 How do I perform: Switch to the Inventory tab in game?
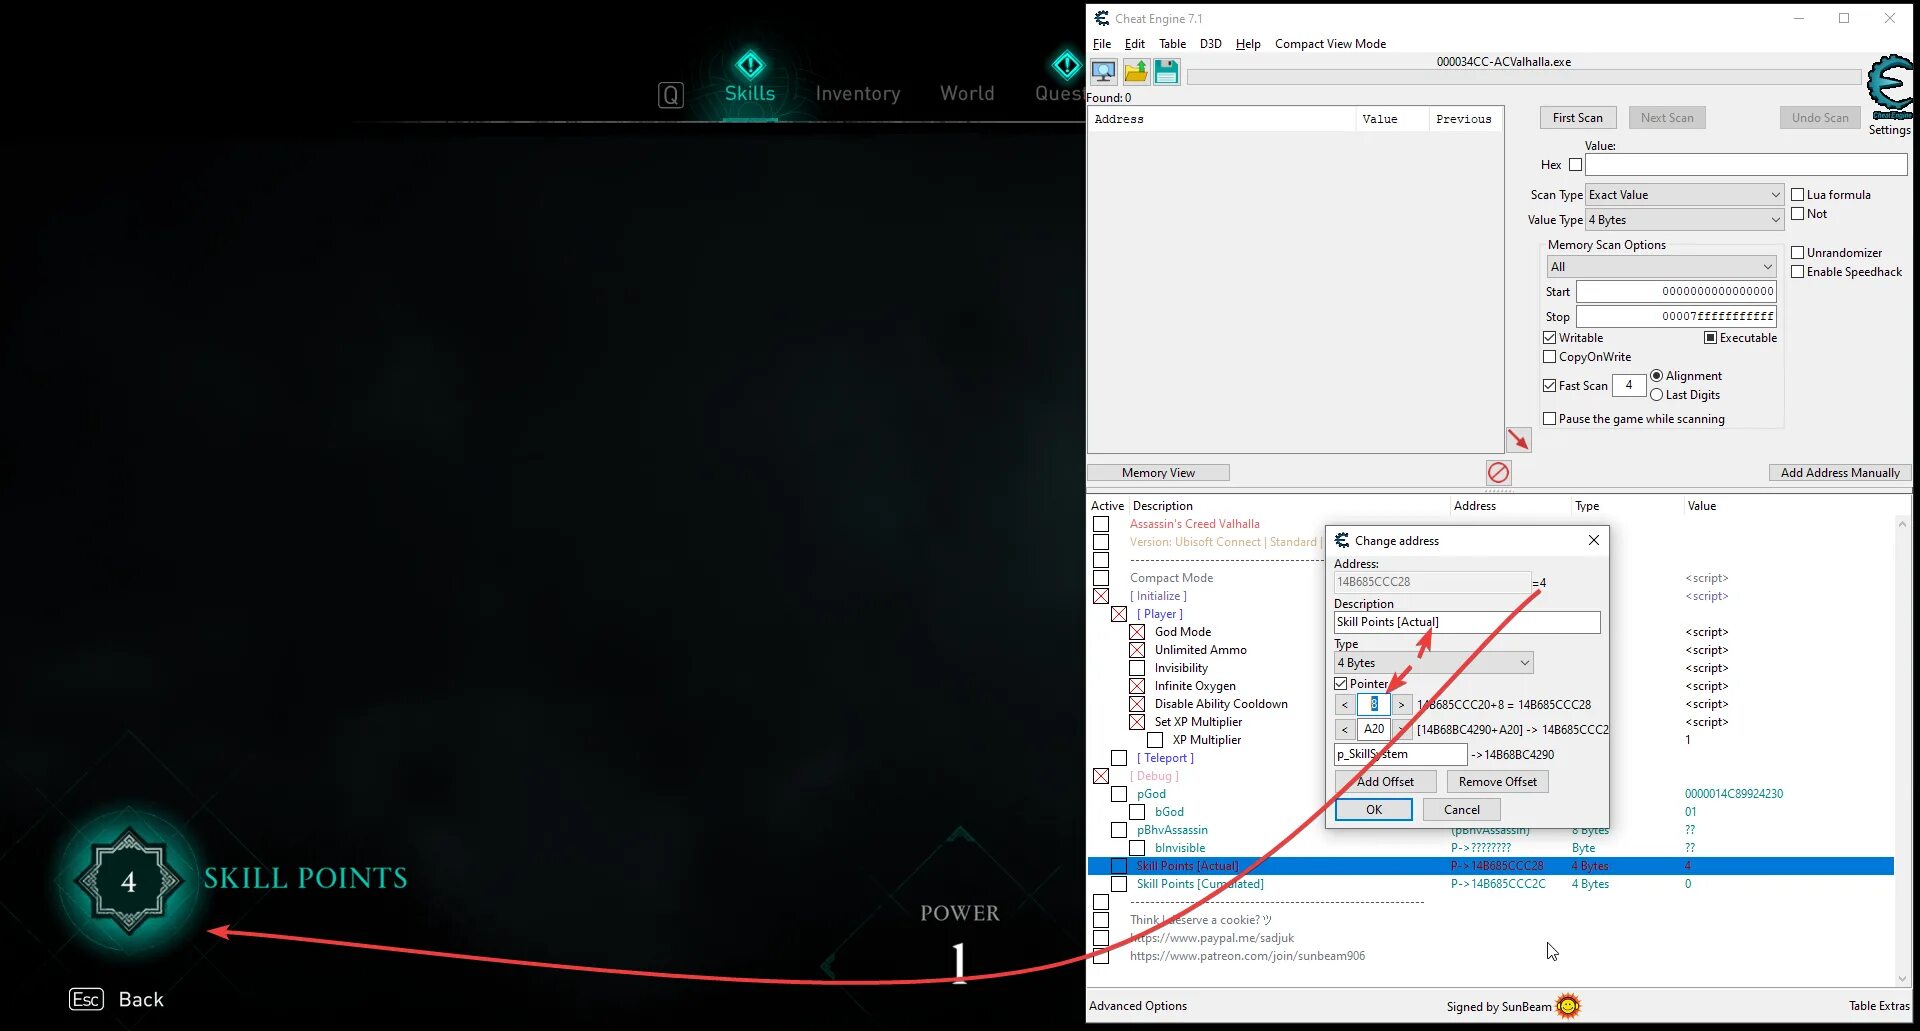pos(858,94)
